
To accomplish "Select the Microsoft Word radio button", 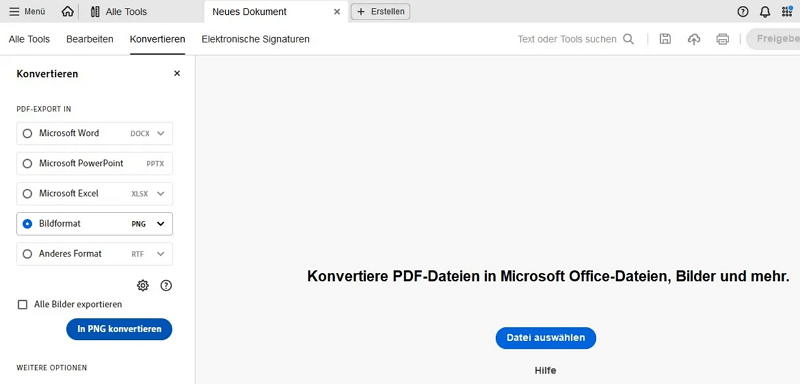I will [x=28, y=134].
